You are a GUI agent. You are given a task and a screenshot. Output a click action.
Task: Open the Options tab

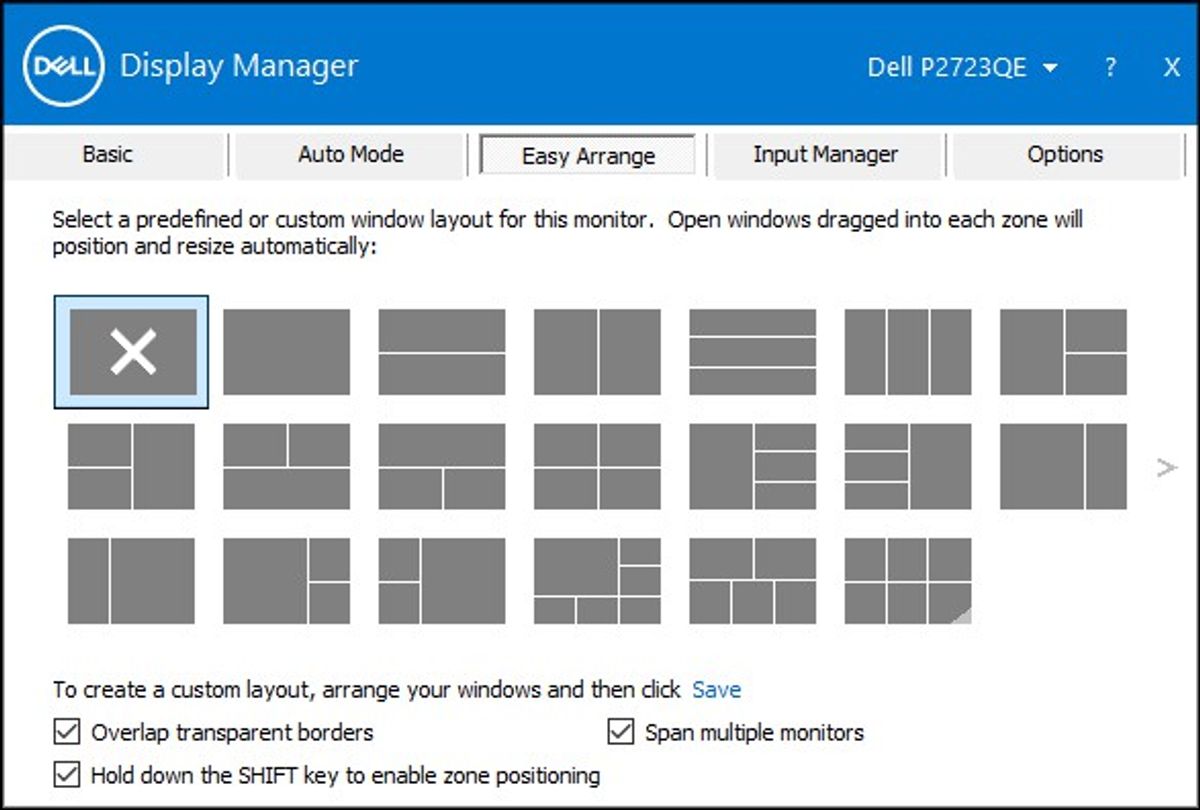coord(1065,155)
